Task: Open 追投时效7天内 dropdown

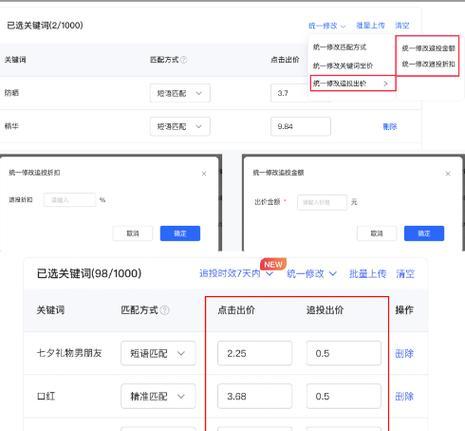Action: pyautogui.click(x=236, y=274)
